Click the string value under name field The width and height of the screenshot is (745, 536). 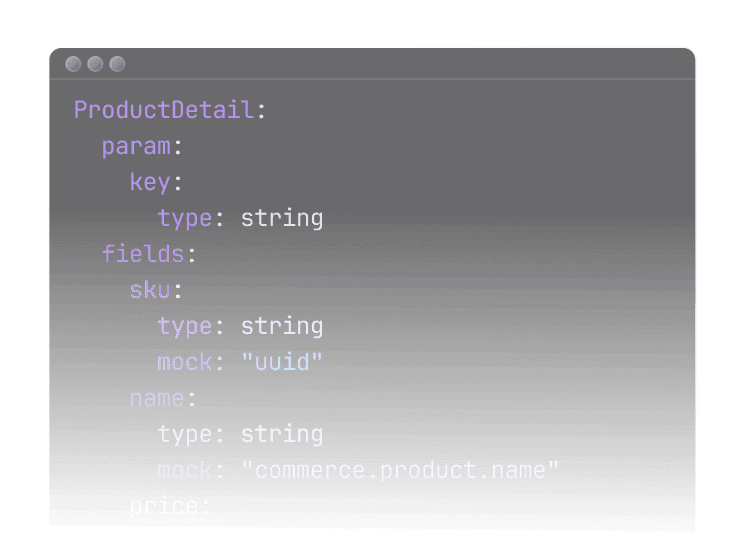282,434
